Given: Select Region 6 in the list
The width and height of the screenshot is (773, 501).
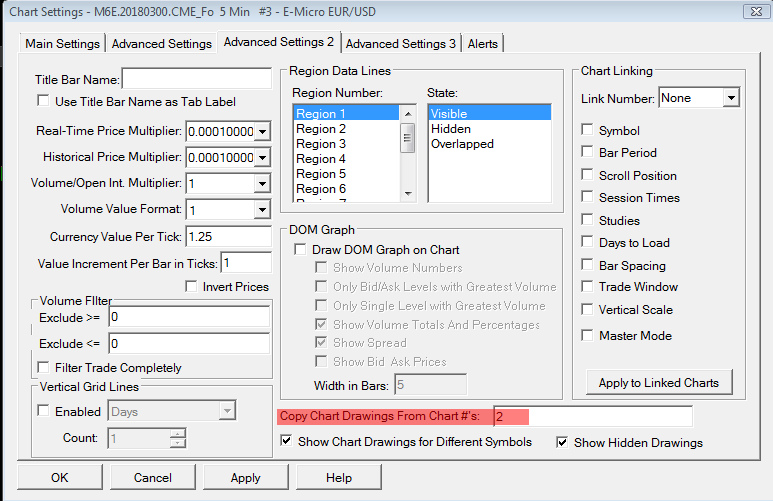Looking at the screenshot, I should coord(346,189).
